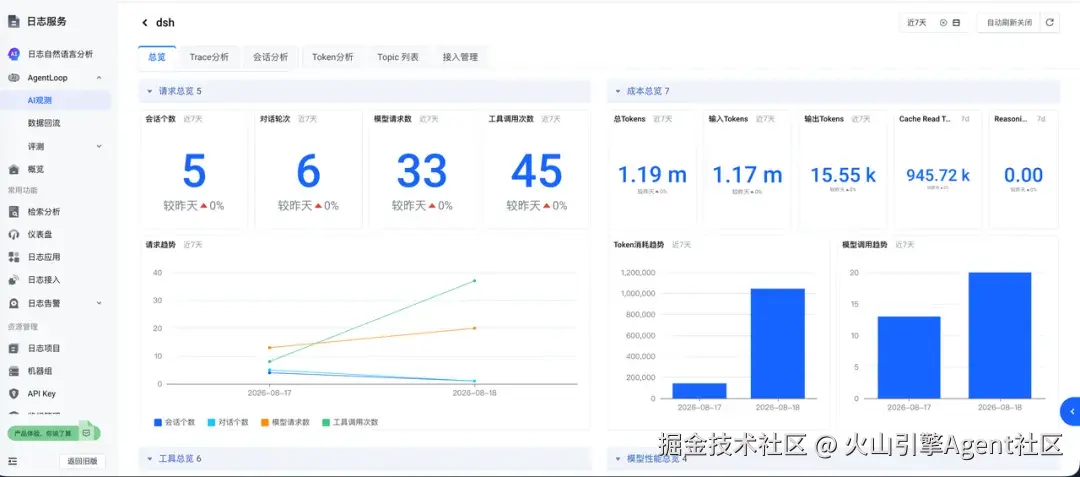This screenshot has width=1080, height=477.
Task: Click the 日志服务 logo icon
Action: coord(14,21)
